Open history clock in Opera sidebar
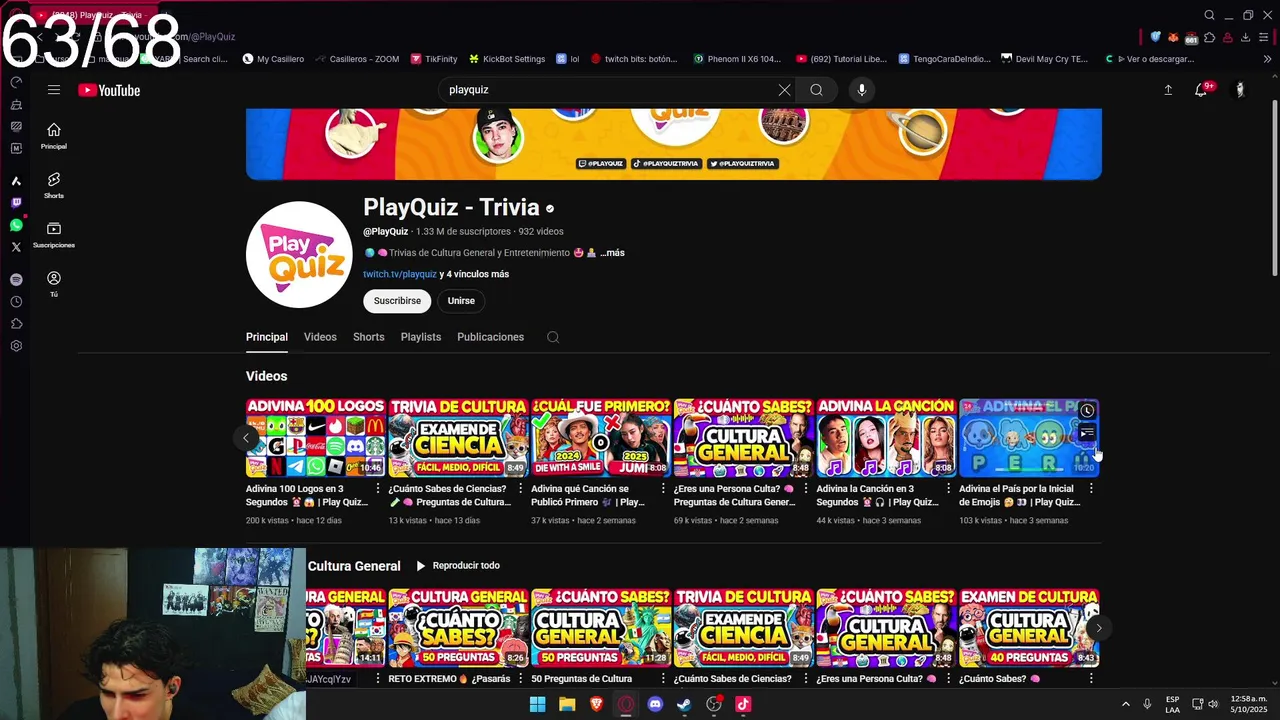1280x720 pixels. coord(16,302)
